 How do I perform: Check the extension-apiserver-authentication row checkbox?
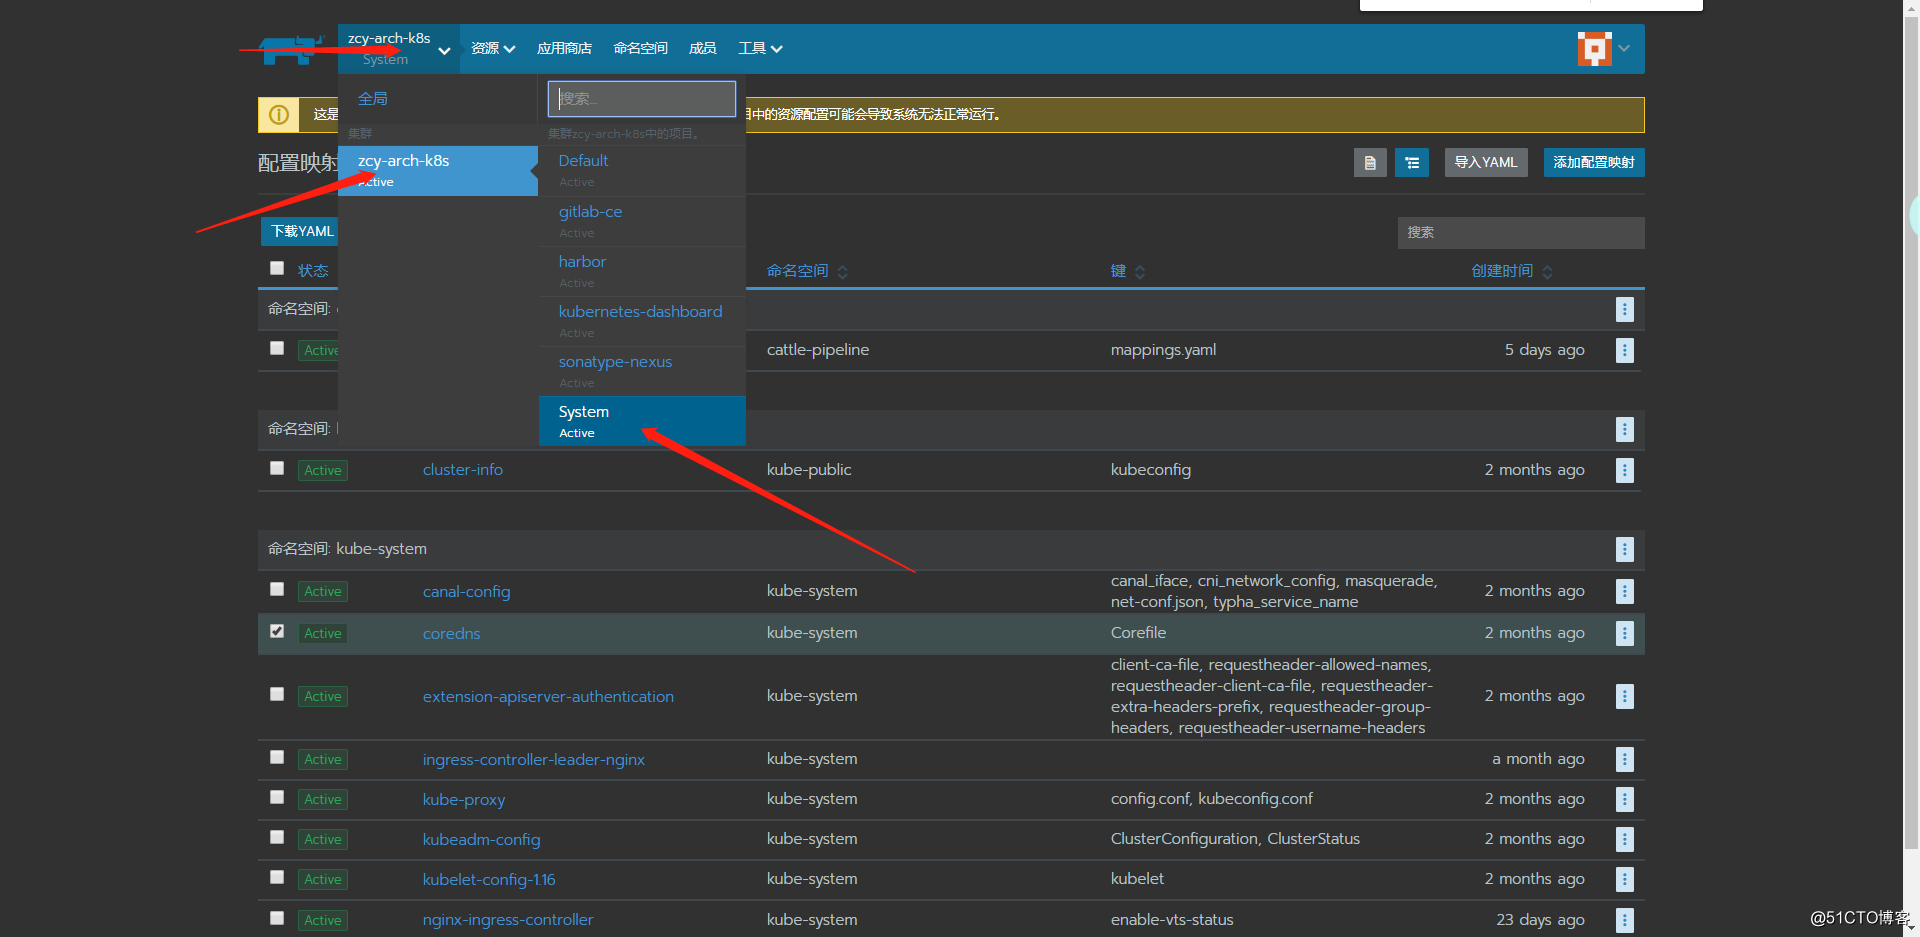point(277,694)
